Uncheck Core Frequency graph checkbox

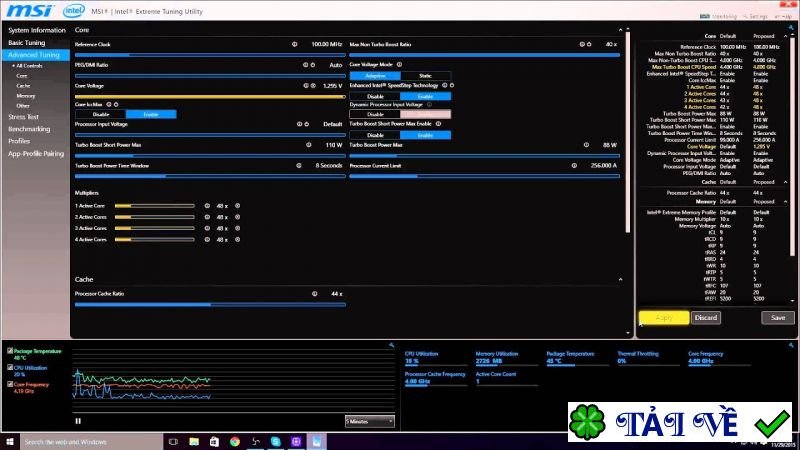tap(10, 384)
